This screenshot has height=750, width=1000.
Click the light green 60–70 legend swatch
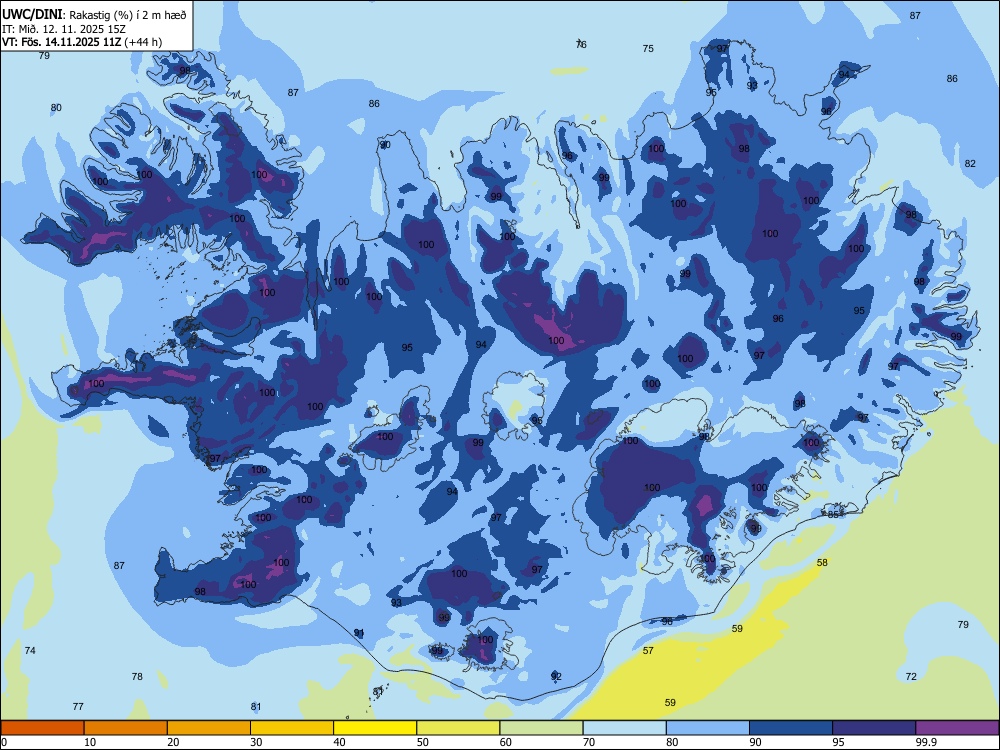541,728
